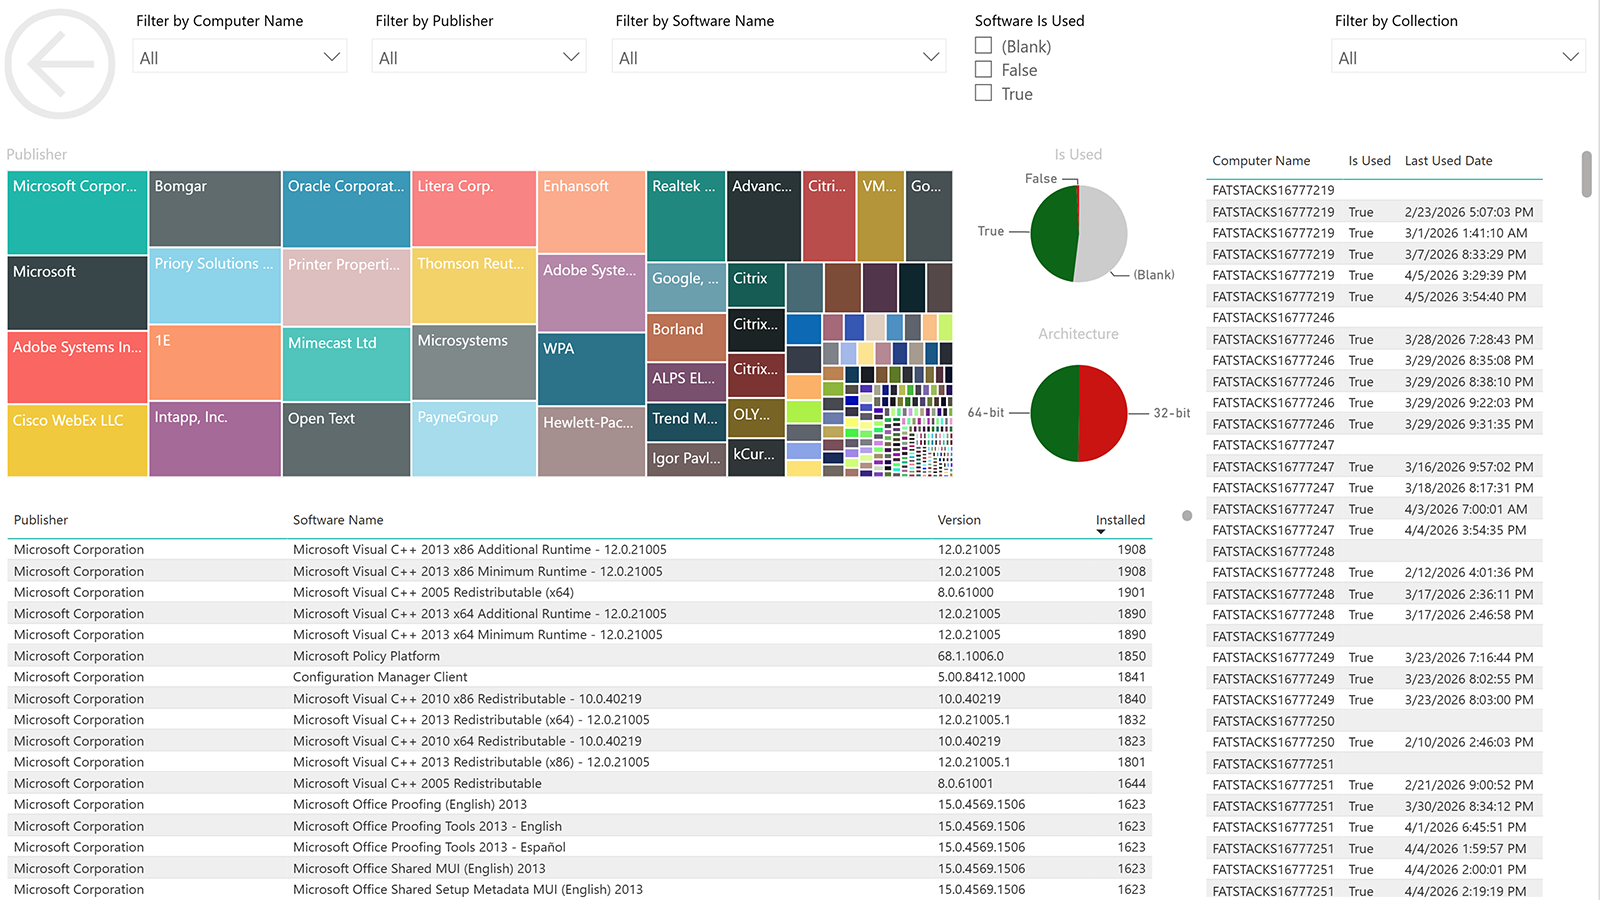This screenshot has height=900, width=1600.
Task: Click the vertical scrollbar of computer list
Action: click(1586, 174)
